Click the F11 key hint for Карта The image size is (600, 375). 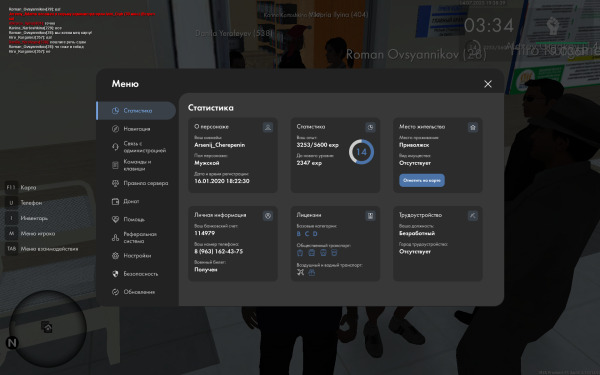click(11, 187)
